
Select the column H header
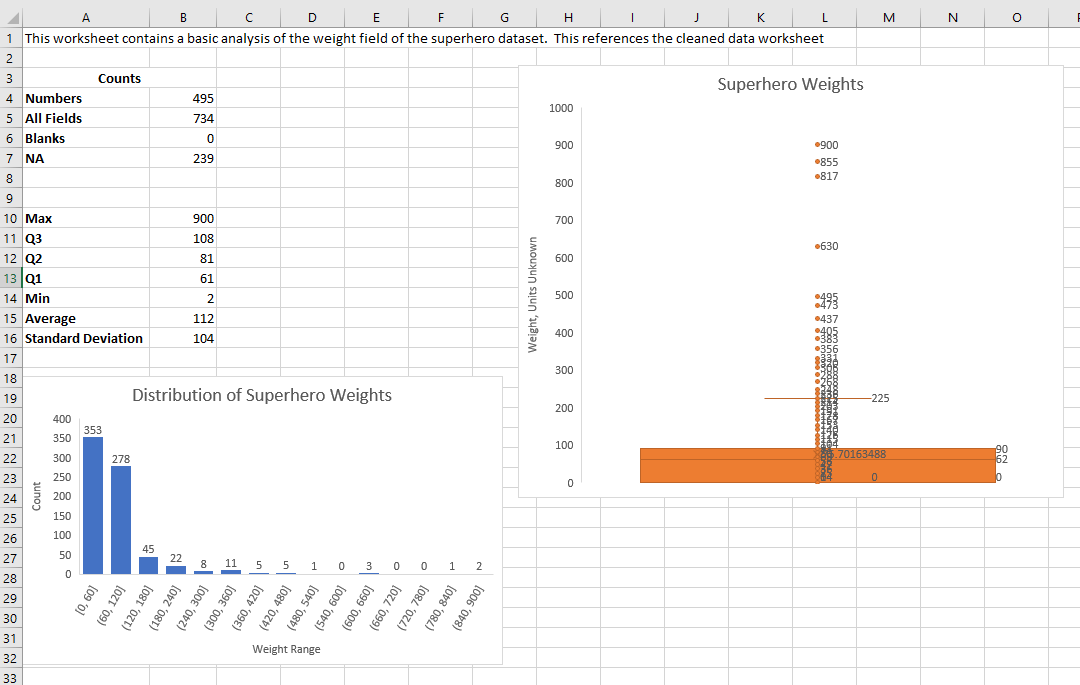pyautogui.click(x=568, y=17)
